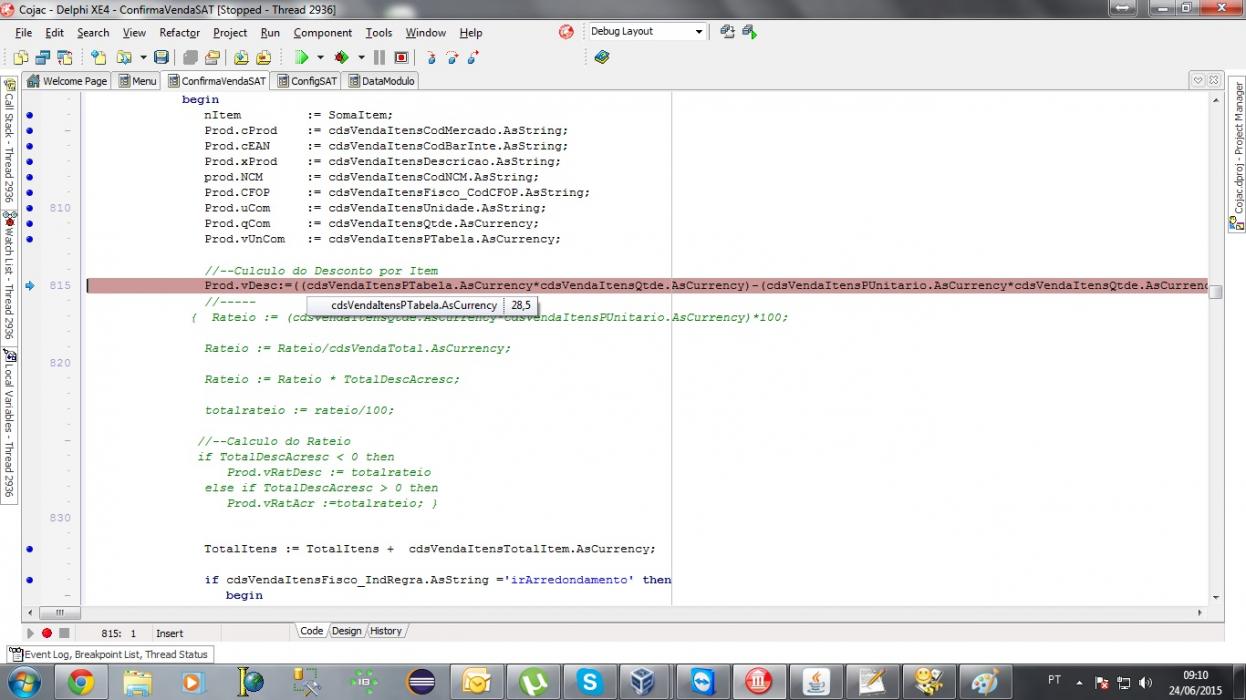Expand Run Without Debugging dropdown arrow

point(361,58)
